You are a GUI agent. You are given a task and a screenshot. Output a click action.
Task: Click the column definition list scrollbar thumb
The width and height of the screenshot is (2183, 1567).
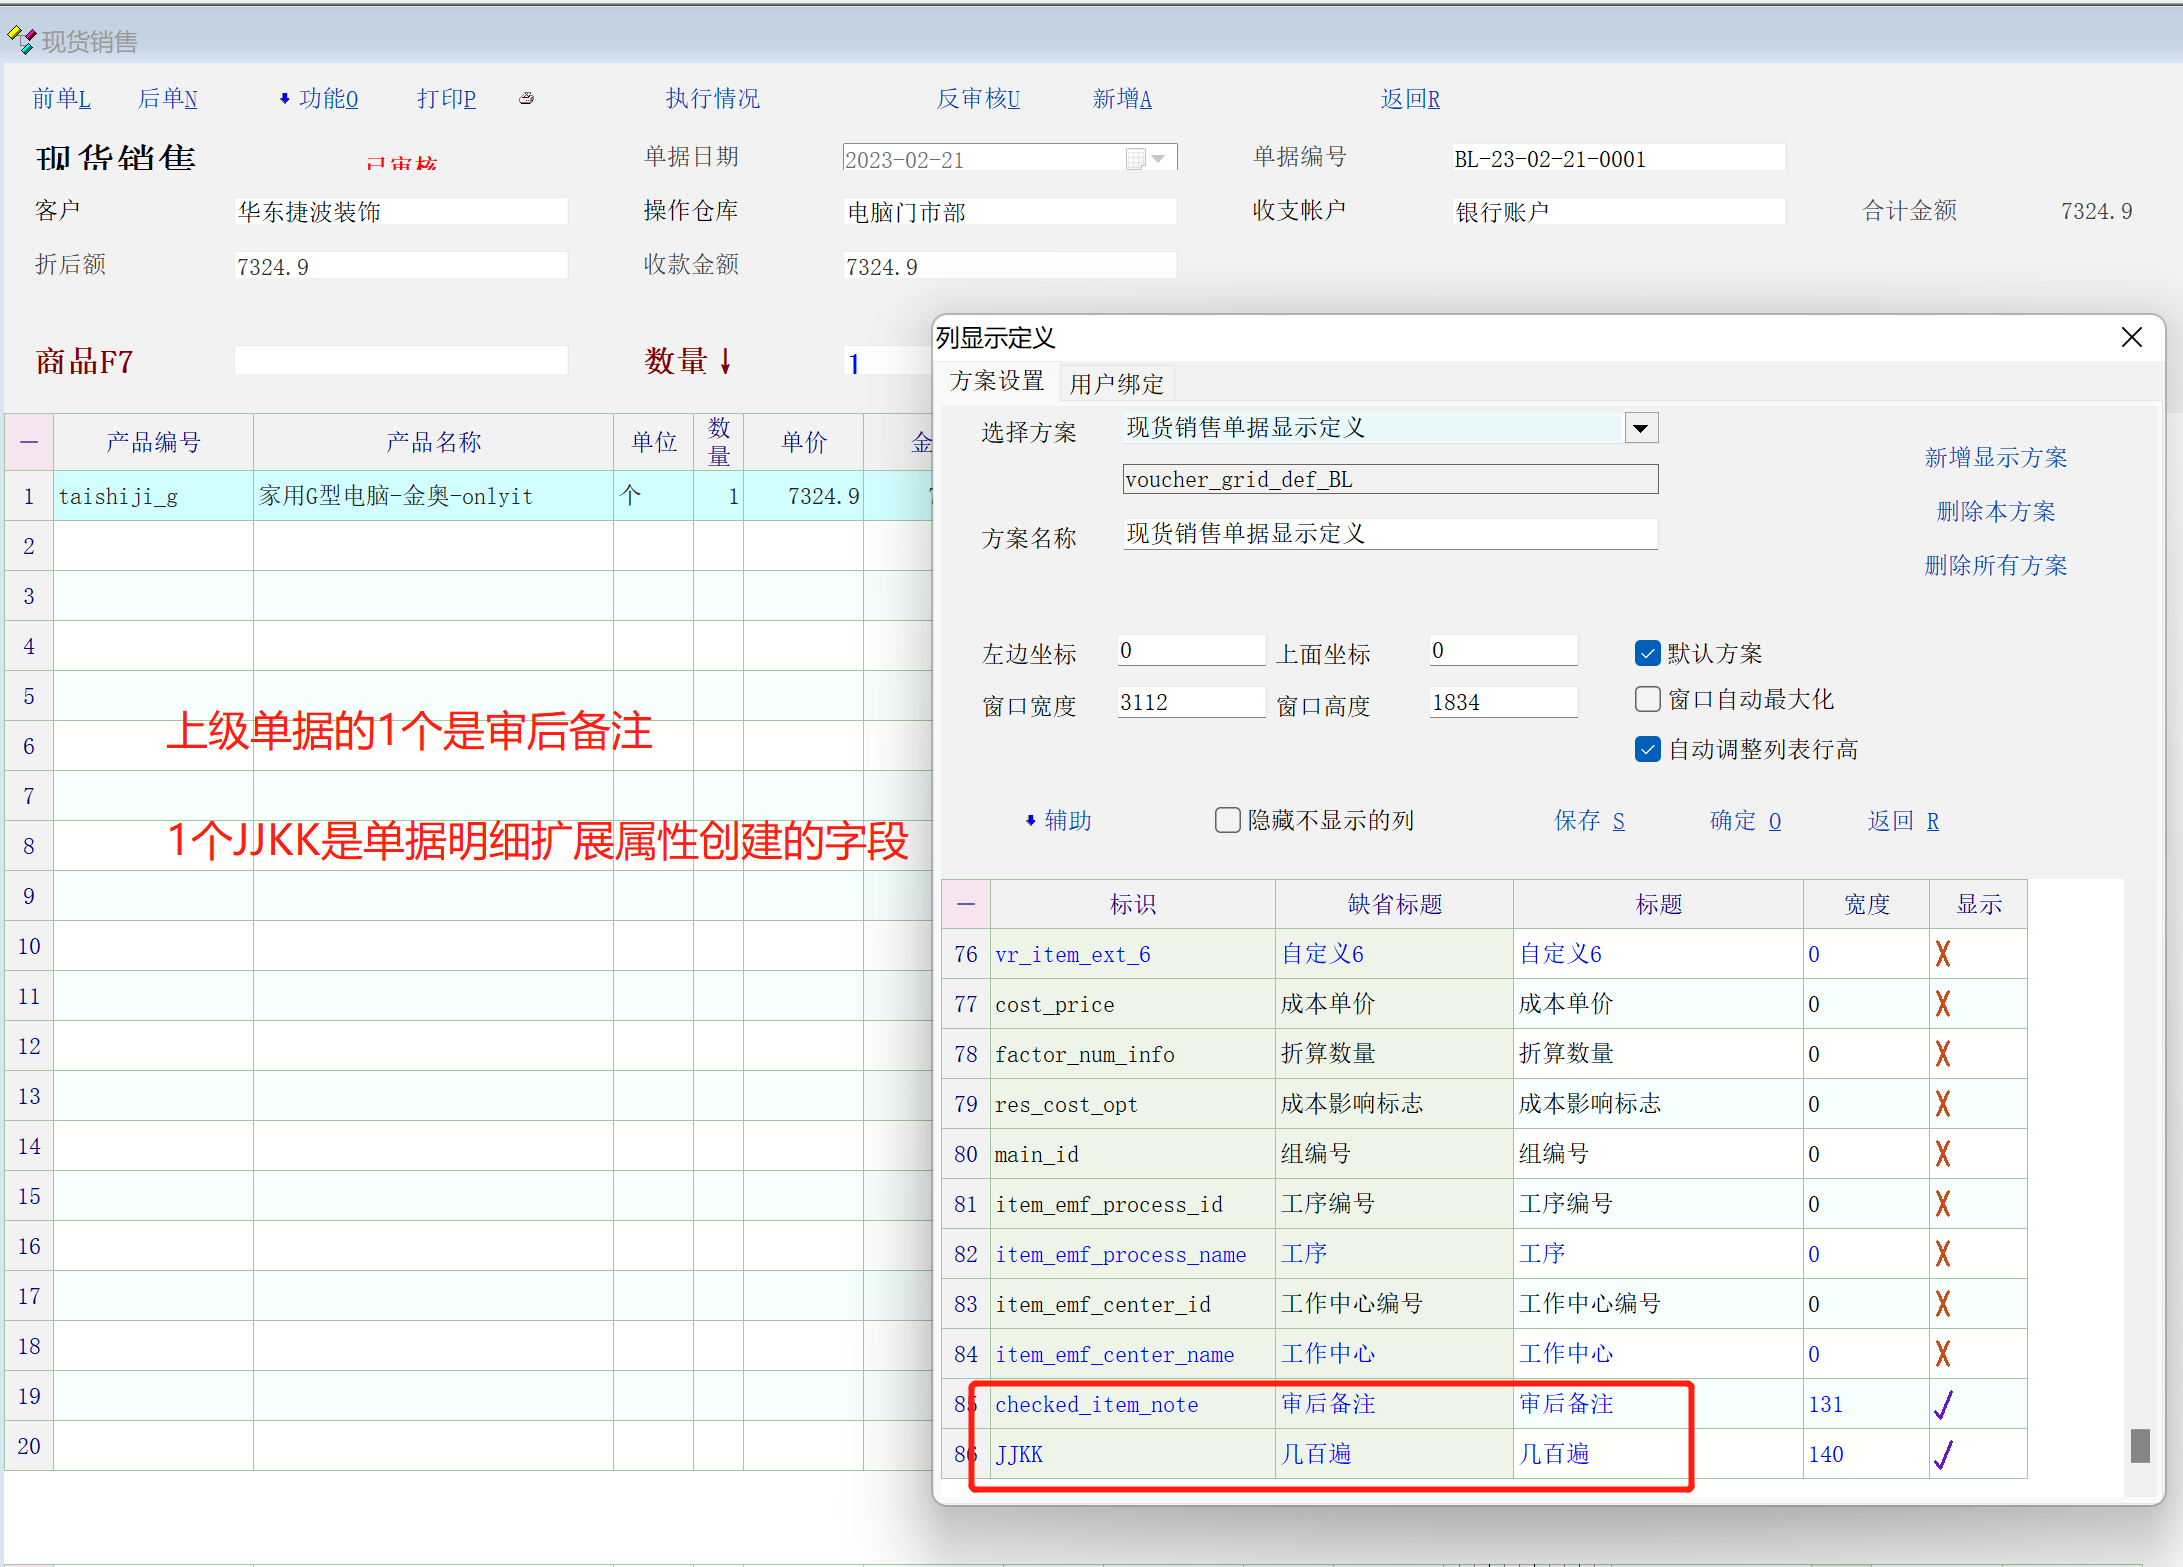(2139, 1445)
